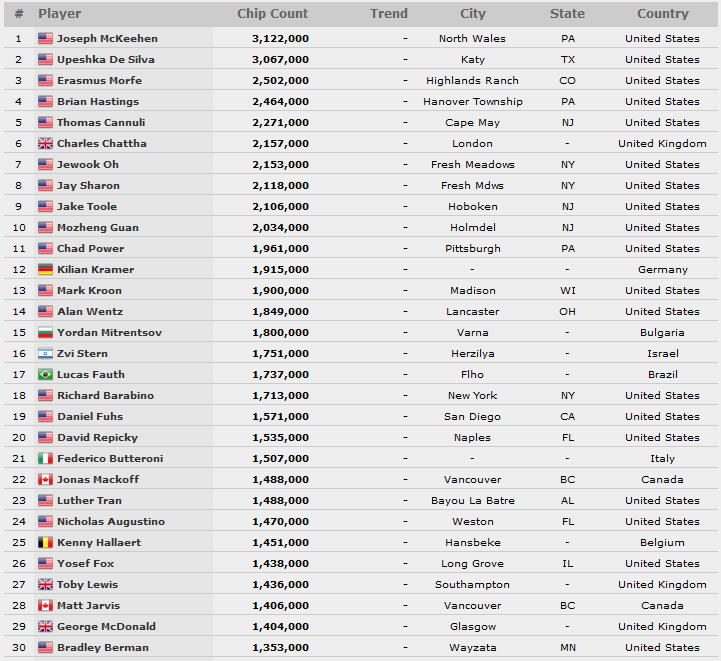Click Erasmus Morfe's chip count 2,502,000
This screenshot has height=661, width=721.
[x=280, y=81]
